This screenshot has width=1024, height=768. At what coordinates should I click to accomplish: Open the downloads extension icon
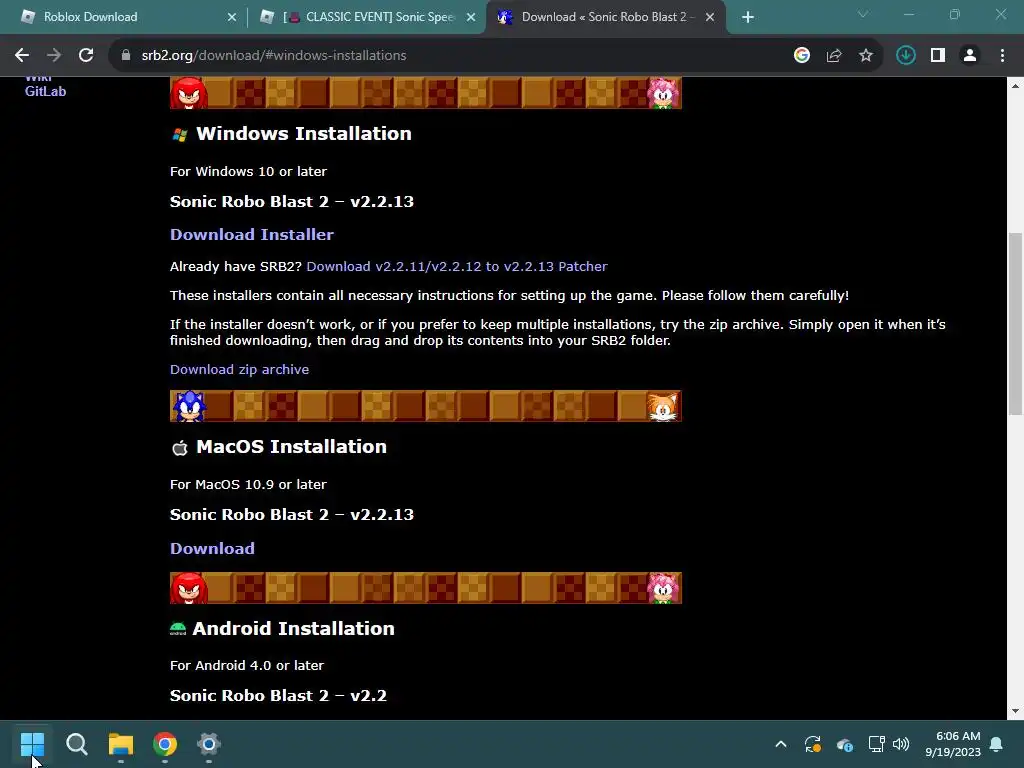tap(905, 56)
